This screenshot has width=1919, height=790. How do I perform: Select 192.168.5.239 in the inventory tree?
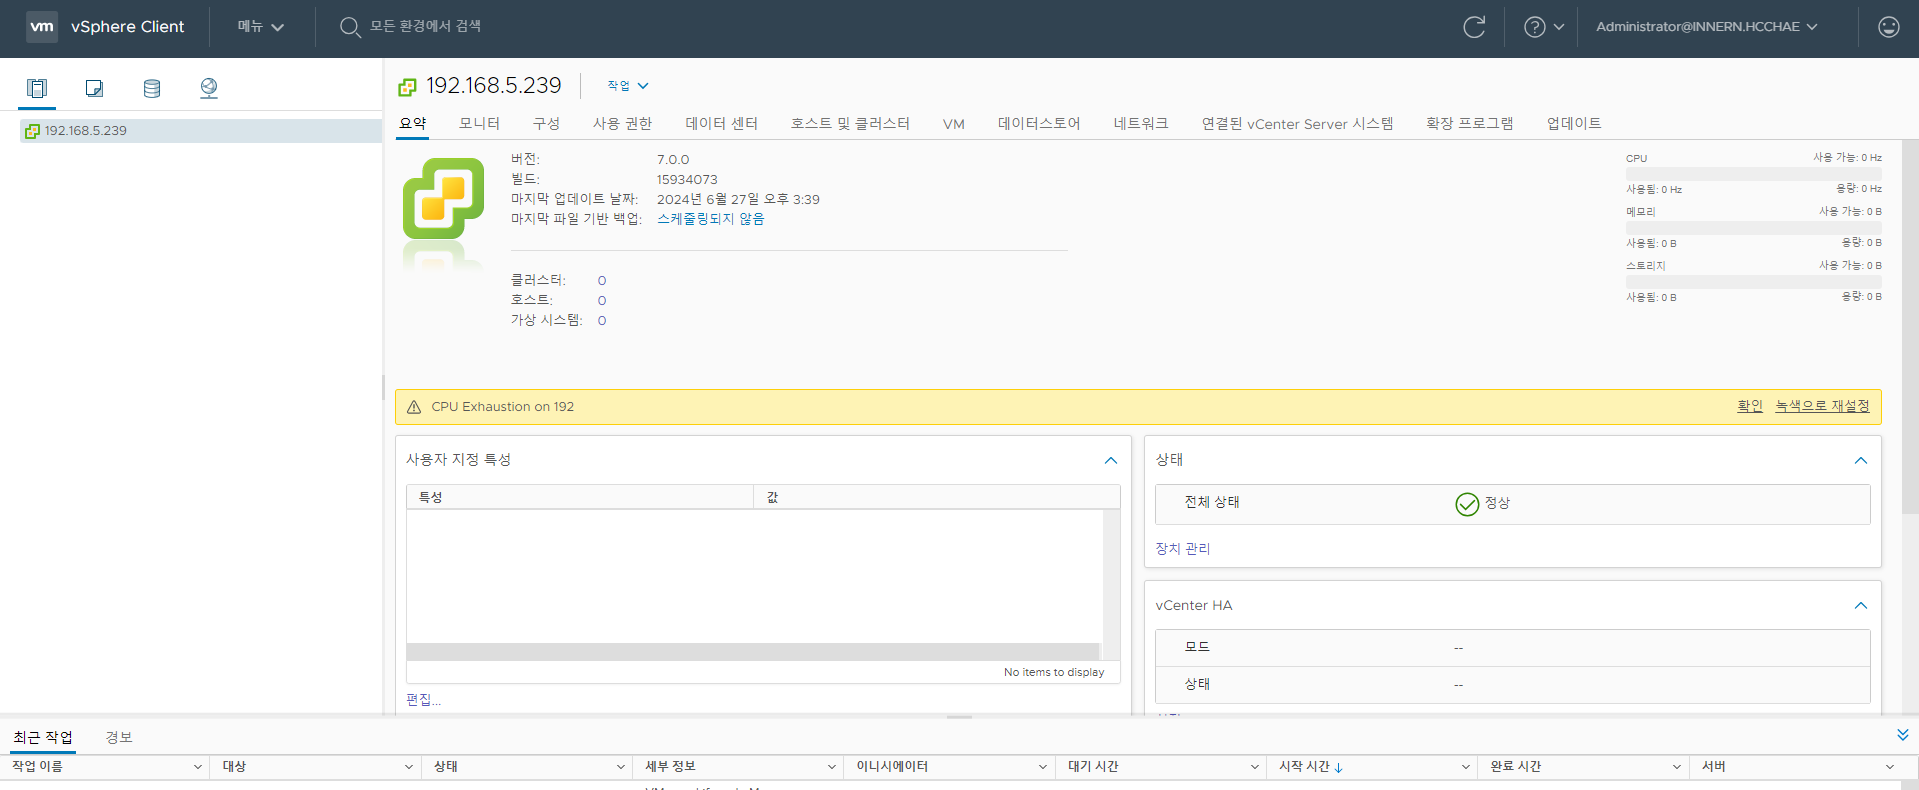(200, 131)
